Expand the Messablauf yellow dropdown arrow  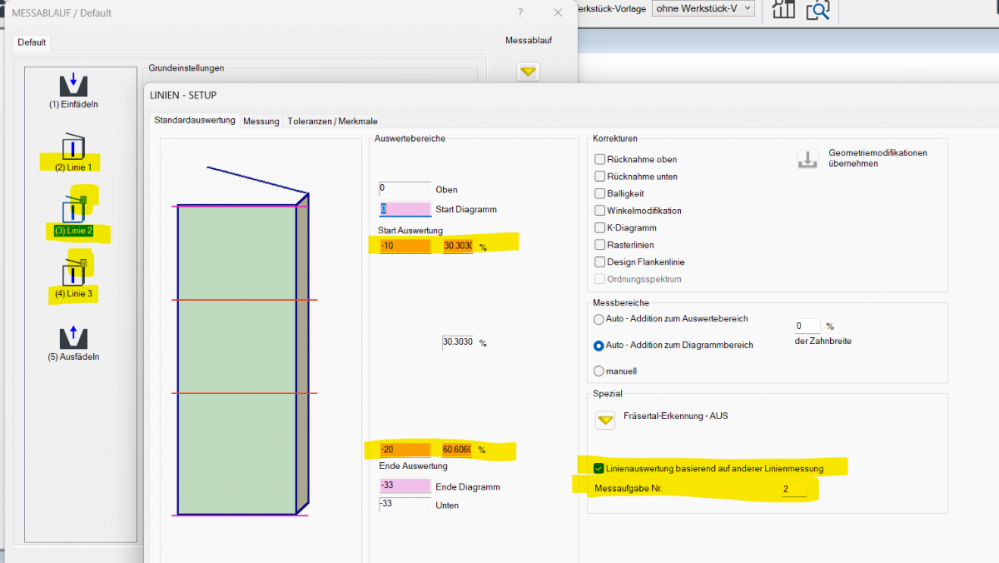click(528, 72)
